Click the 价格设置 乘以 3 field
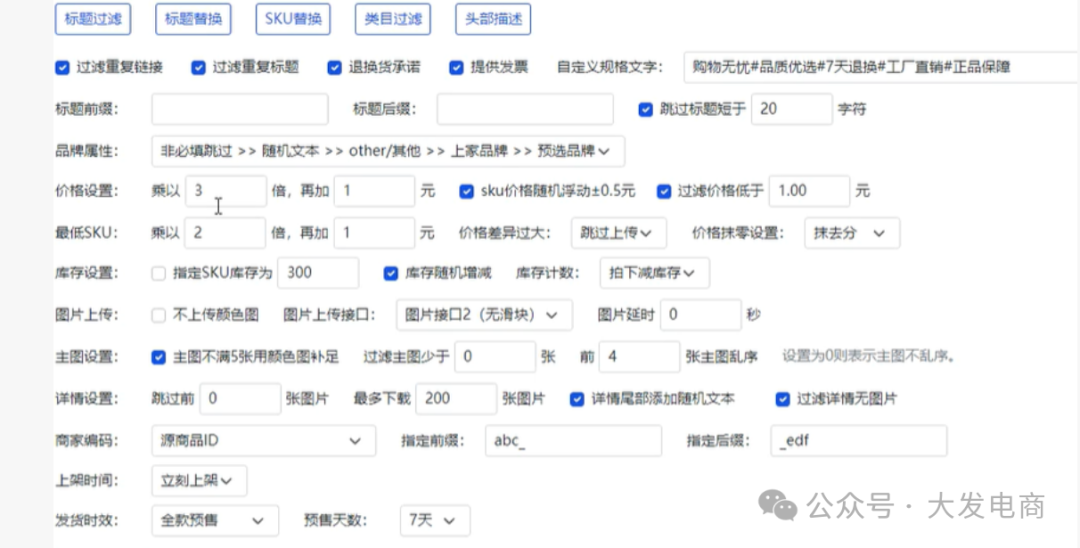Image resolution: width=1080 pixels, height=548 pixels. [226, 191]
